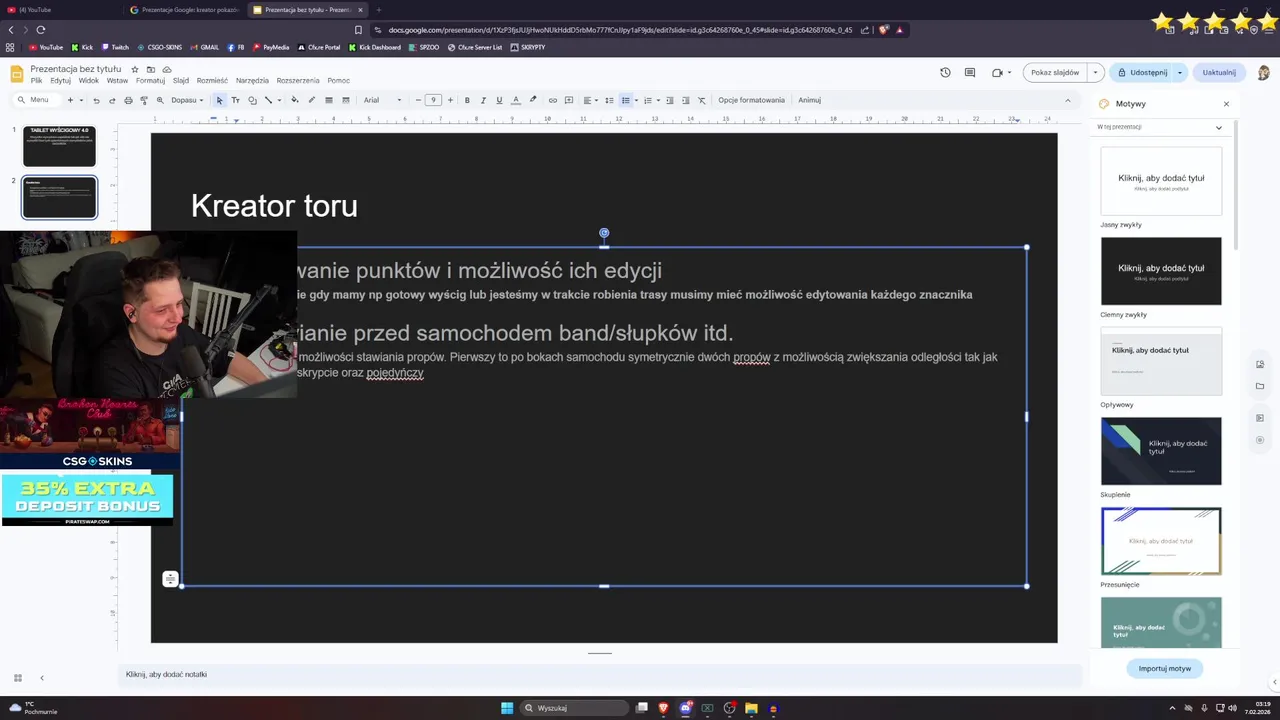Decrease text indent
The image size is (1280, 720).
pos(670,100)
